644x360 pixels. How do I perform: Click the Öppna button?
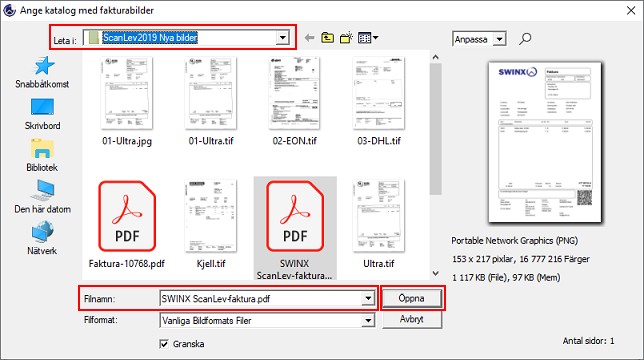[x=412, y=298]
